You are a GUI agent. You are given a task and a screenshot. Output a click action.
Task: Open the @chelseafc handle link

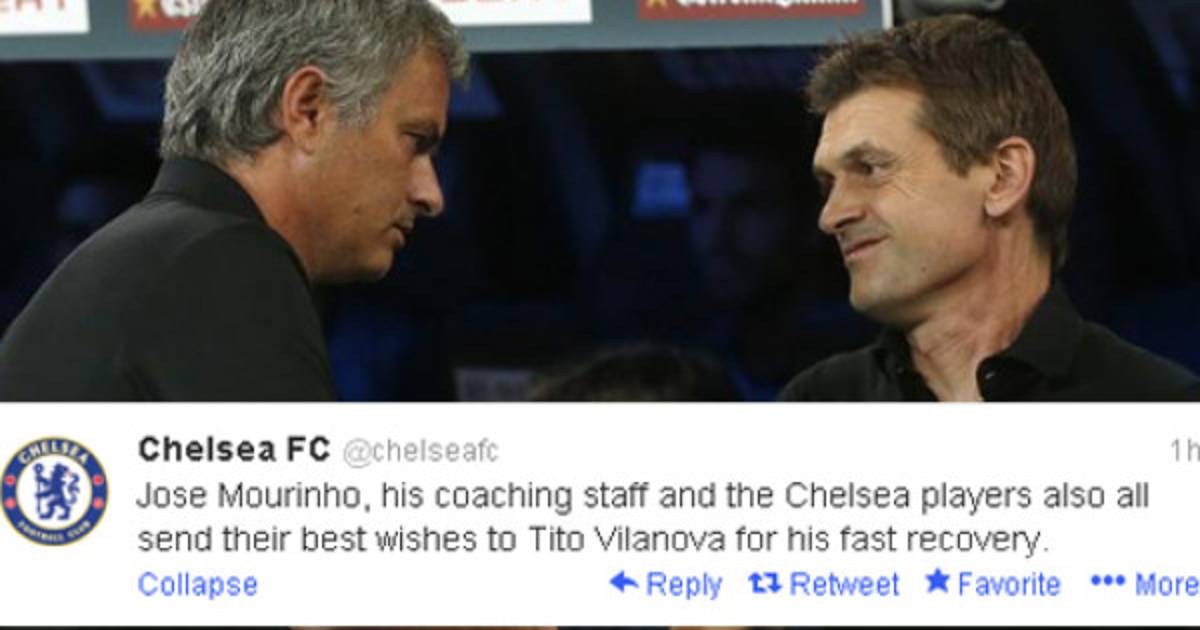point(420,453)
